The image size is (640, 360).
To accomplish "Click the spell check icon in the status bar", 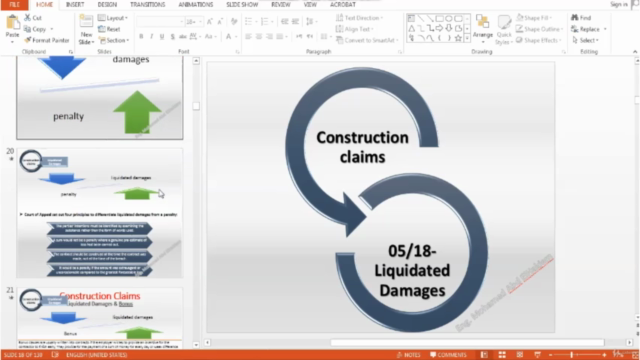I will click(55, 355).
